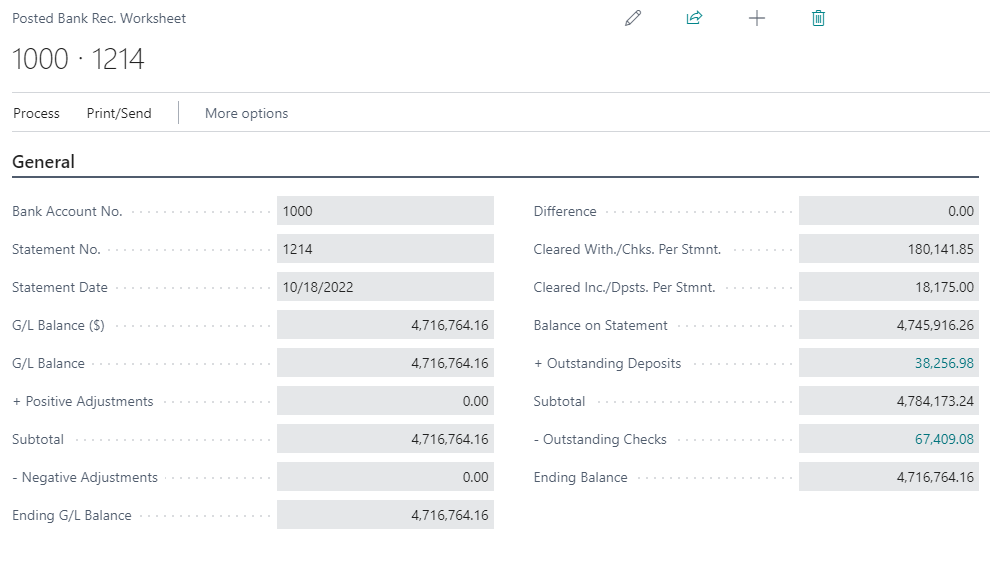Select the Balance on Statement field
Image resolution: width=990 pixels, height=562 pixels.
(888, 325)
